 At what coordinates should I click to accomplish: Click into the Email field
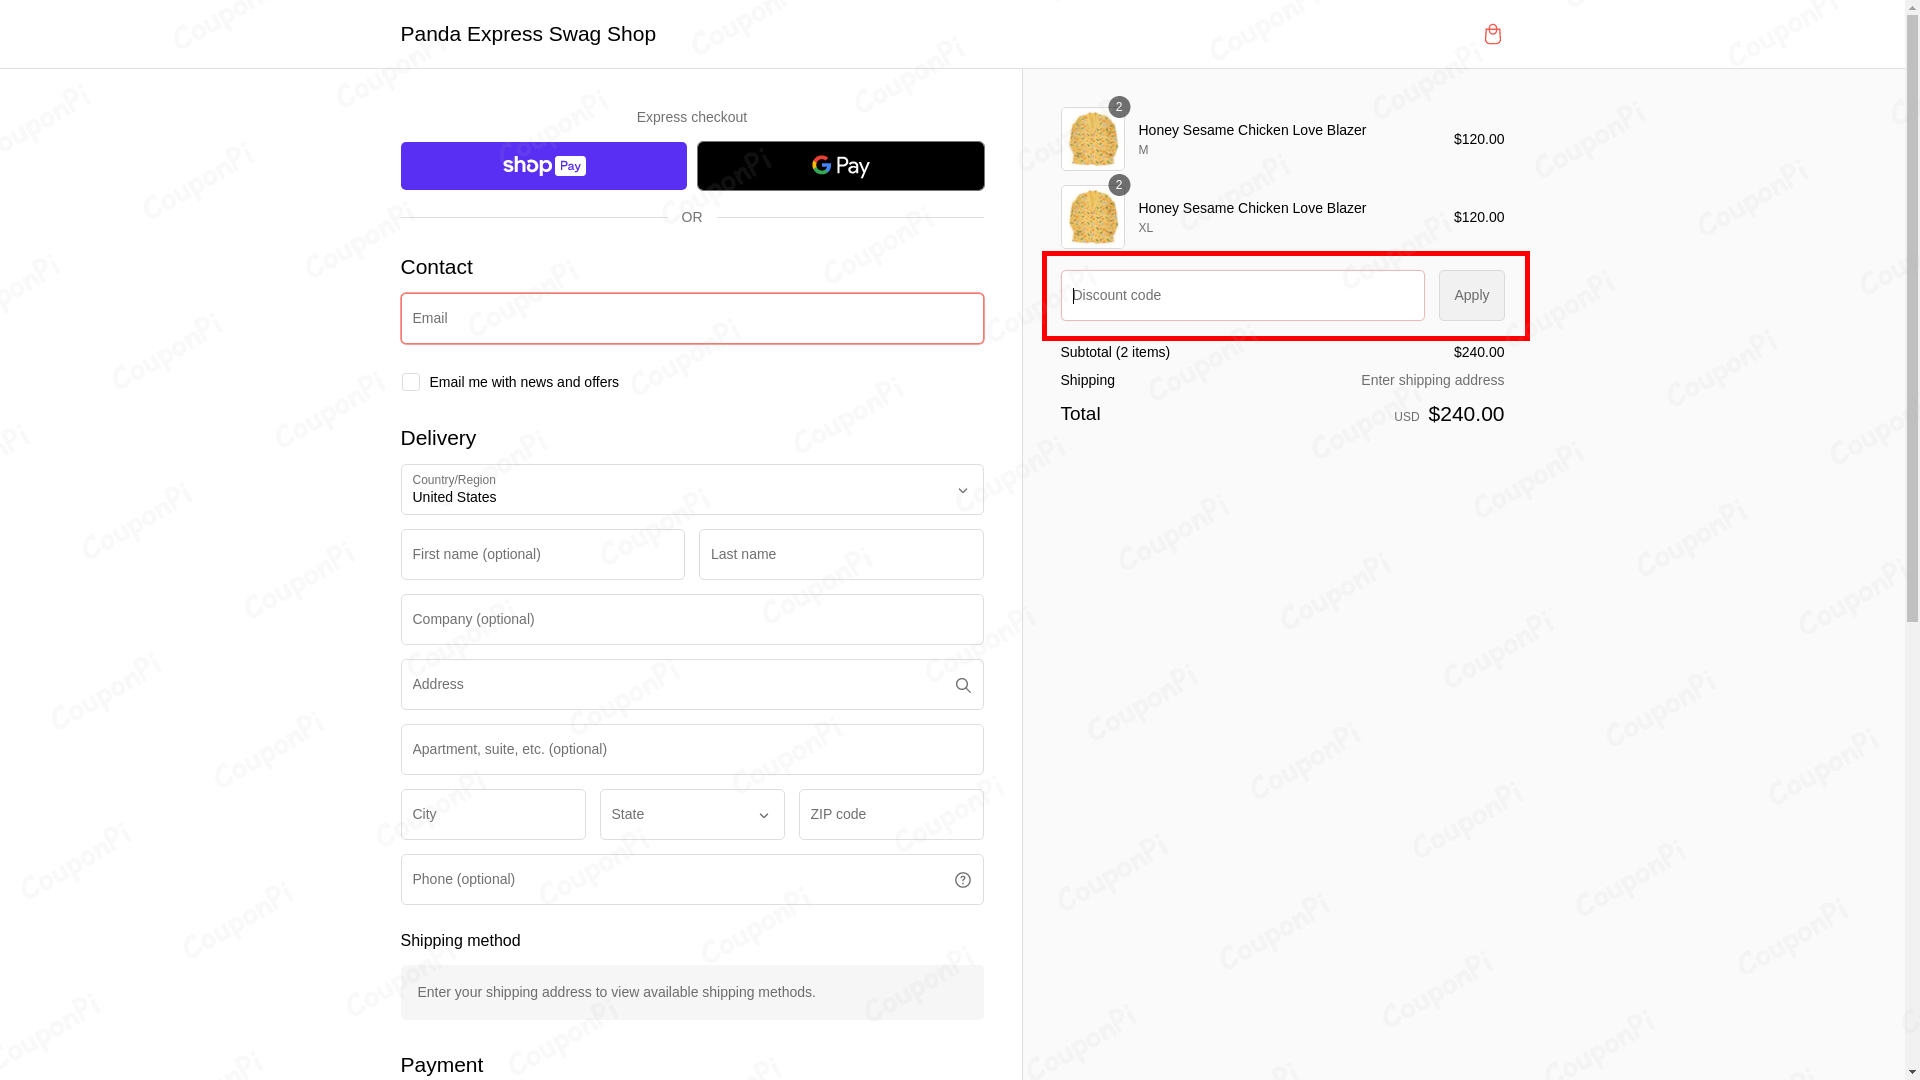click(x=691, y=318)
